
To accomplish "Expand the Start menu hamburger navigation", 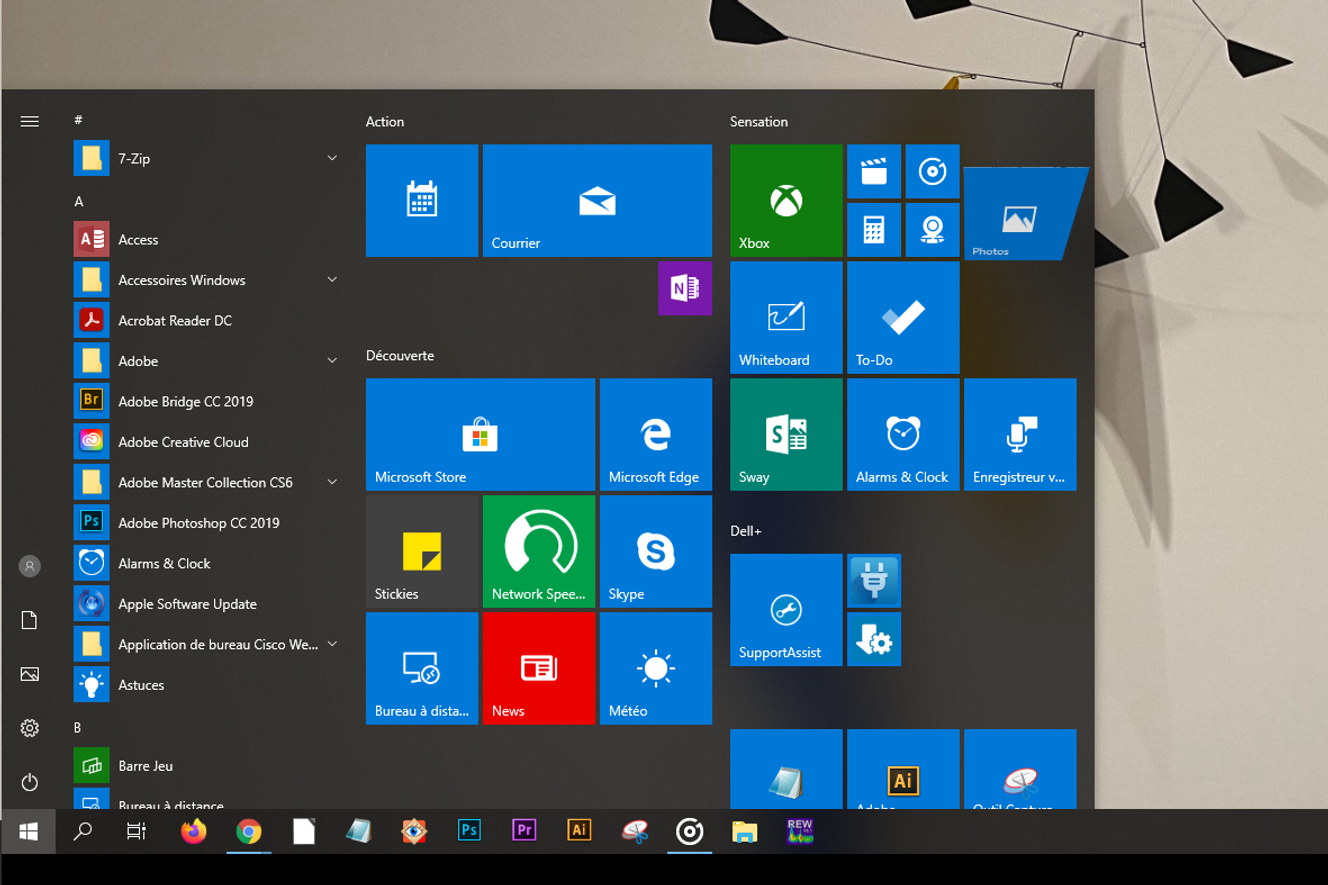I will tap(29, 121).
